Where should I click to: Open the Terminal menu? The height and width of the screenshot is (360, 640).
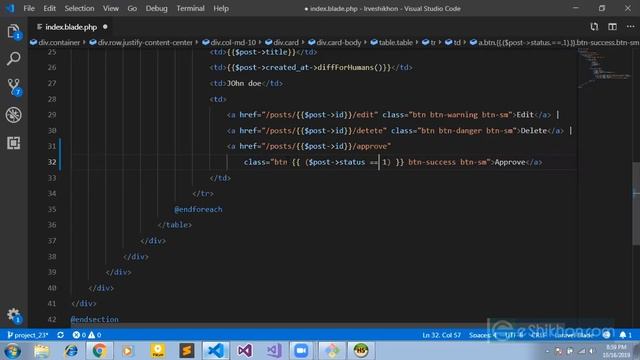(x=190, y=8)
